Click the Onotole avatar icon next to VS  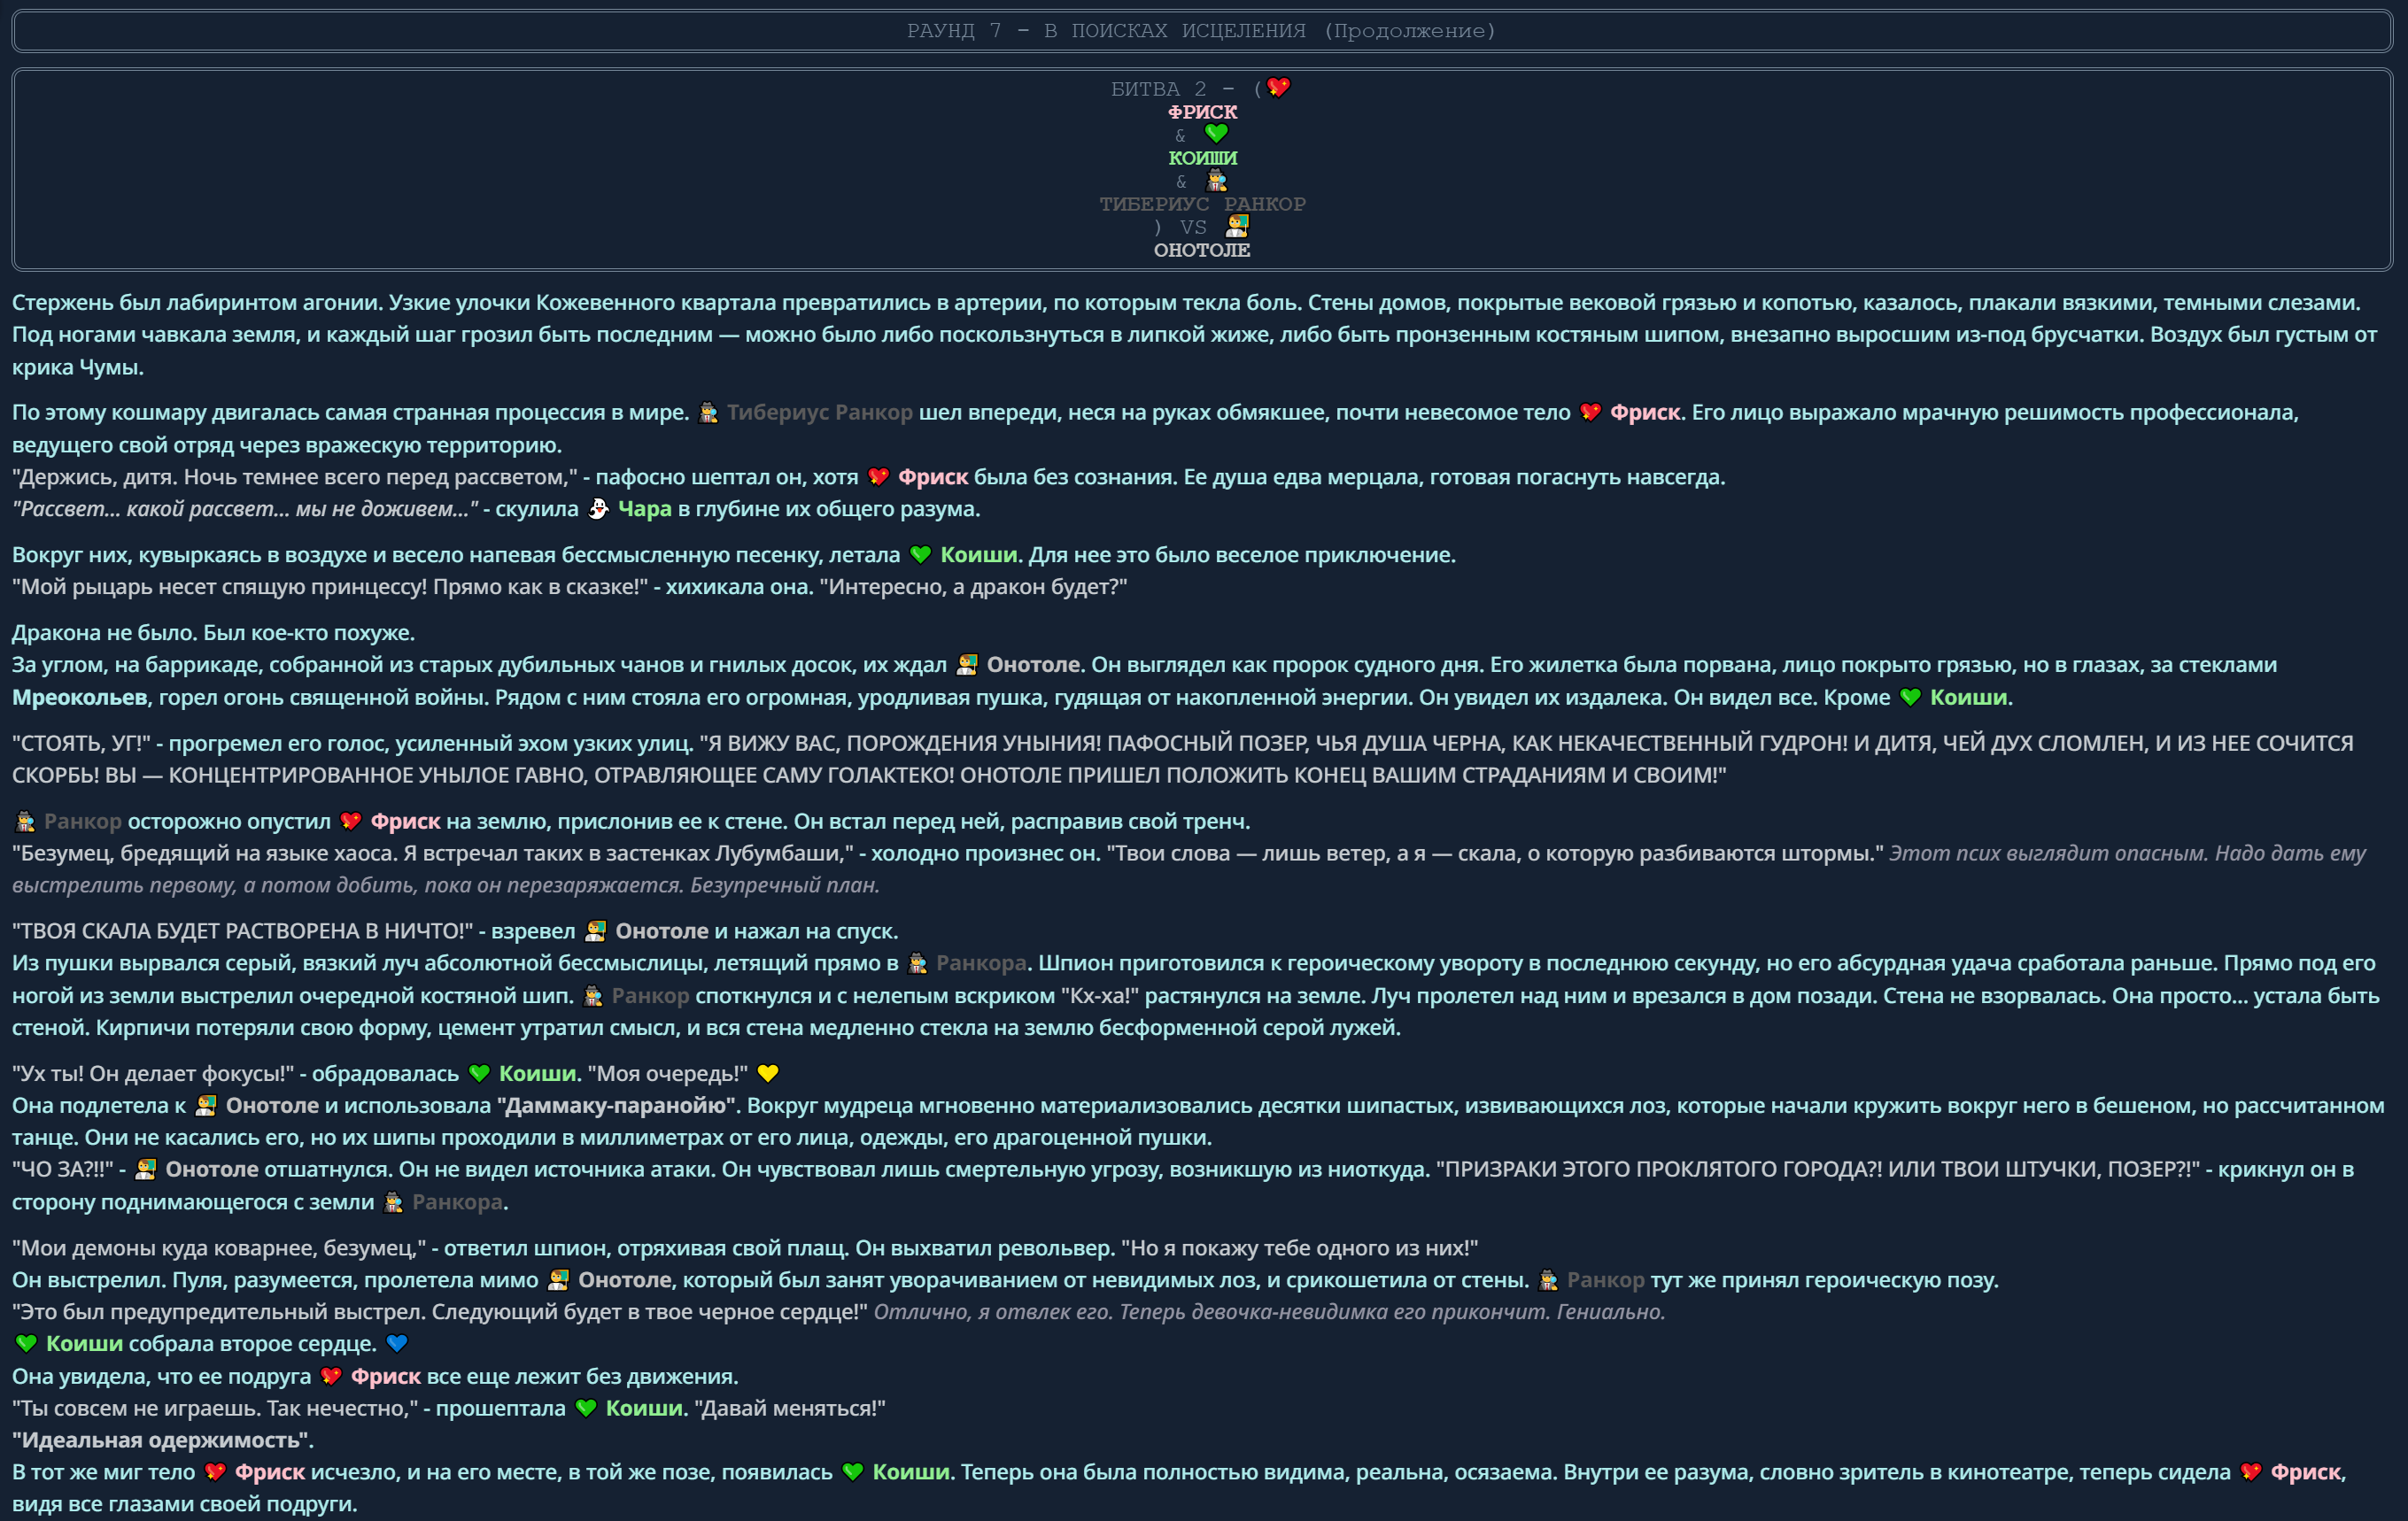pyautogui.click(x=1237, y=226)
